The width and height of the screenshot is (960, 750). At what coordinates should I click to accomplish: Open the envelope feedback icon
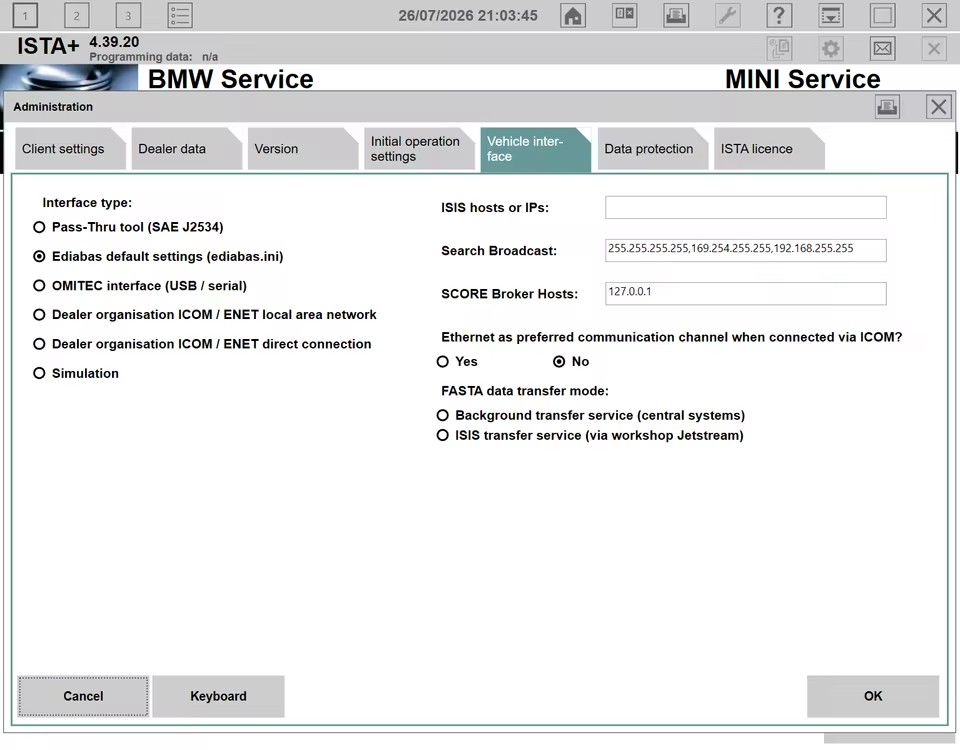[x=882, y=48]
